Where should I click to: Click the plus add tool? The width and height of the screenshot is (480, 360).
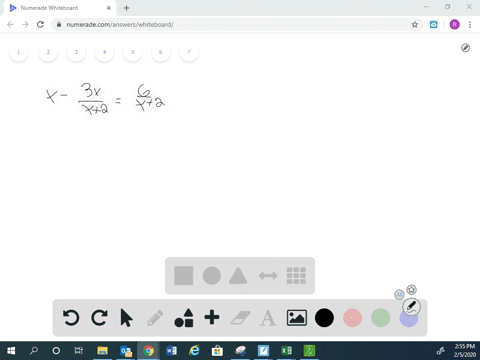[212, 317]
